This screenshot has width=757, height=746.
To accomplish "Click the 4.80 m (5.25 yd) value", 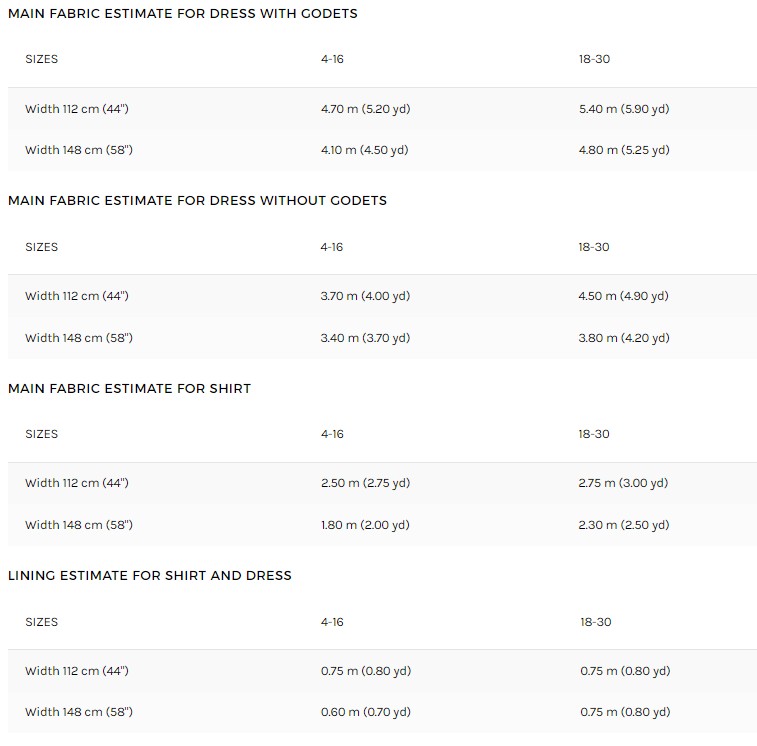I will pos(623,150).
